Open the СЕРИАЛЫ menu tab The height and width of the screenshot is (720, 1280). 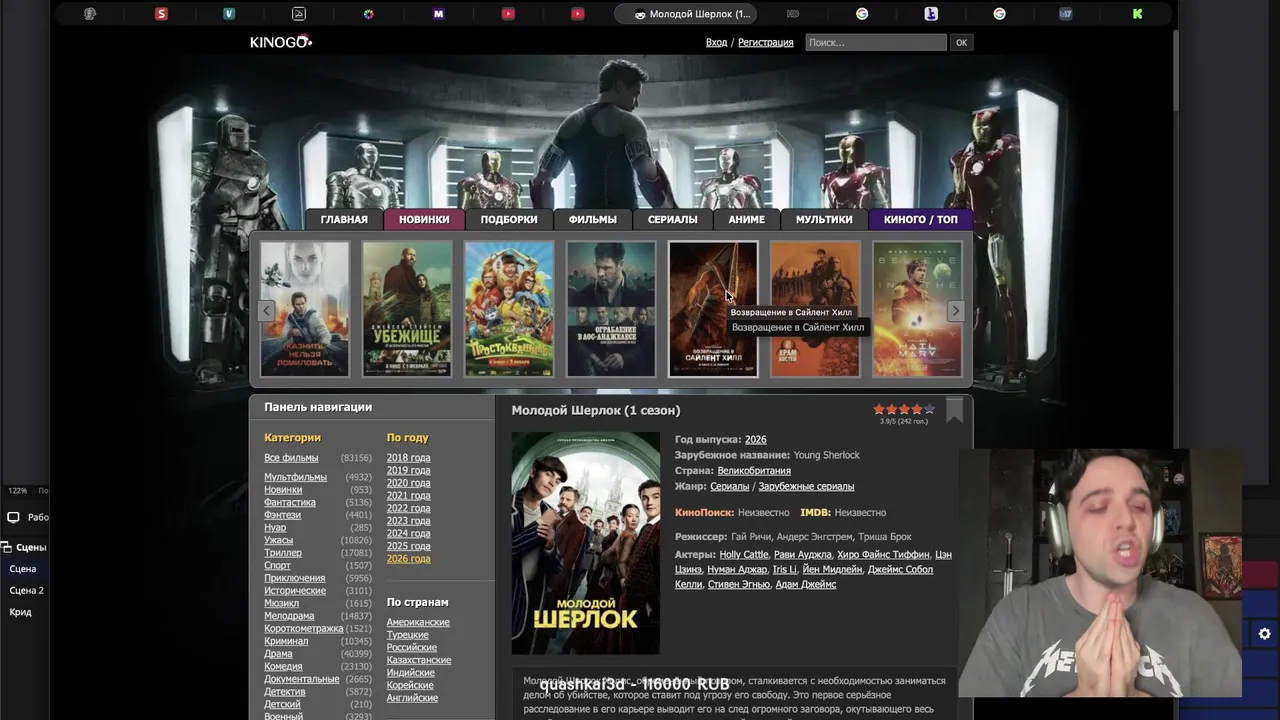[672, 219]
